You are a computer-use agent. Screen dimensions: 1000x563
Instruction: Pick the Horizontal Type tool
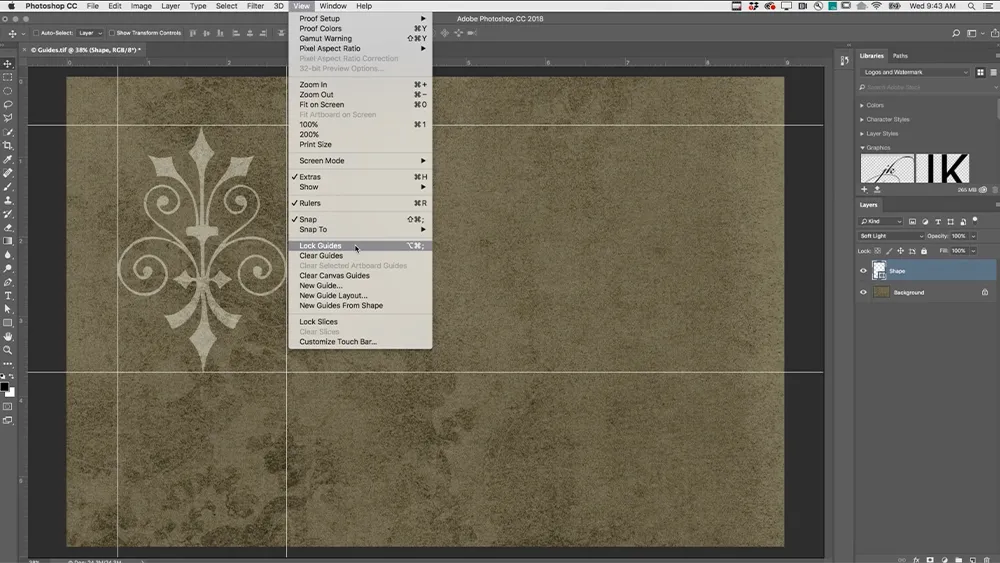tap(8, 296)
